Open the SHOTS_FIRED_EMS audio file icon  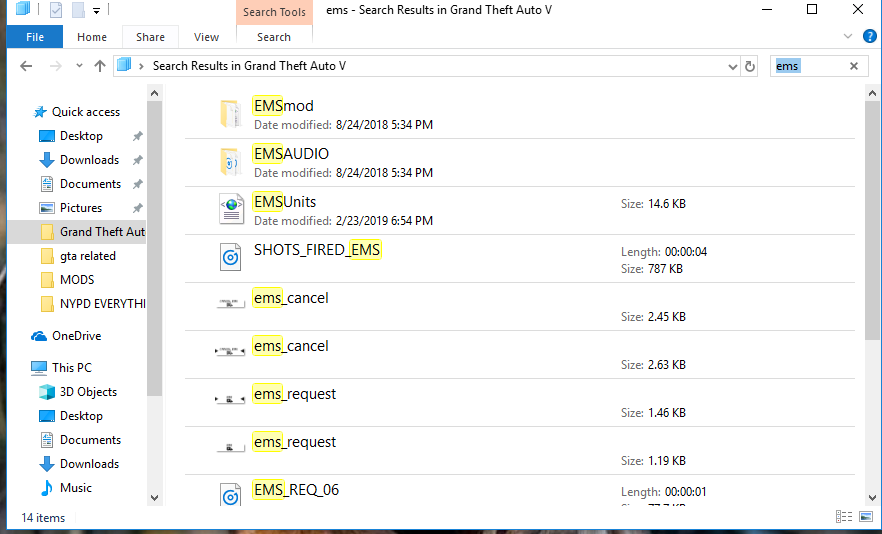(231, 258)
